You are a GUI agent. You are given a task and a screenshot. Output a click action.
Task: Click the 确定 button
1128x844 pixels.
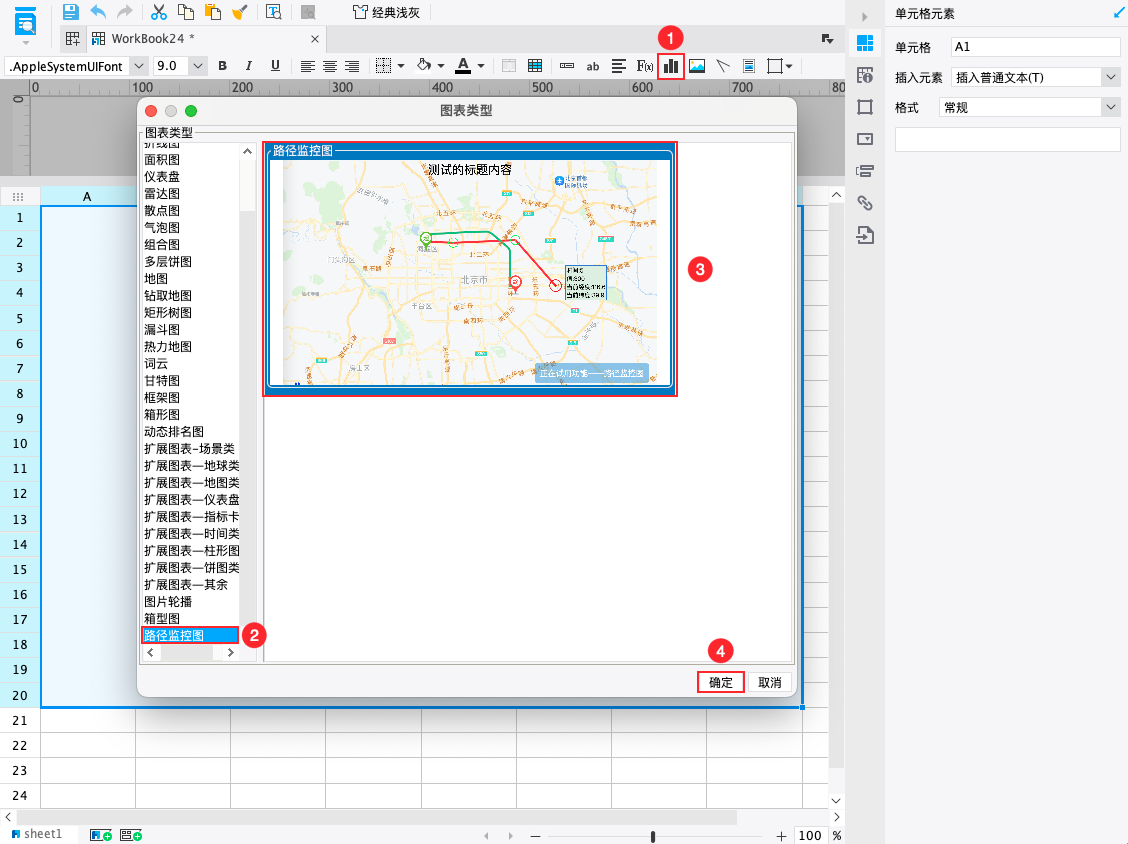[721, 682]
